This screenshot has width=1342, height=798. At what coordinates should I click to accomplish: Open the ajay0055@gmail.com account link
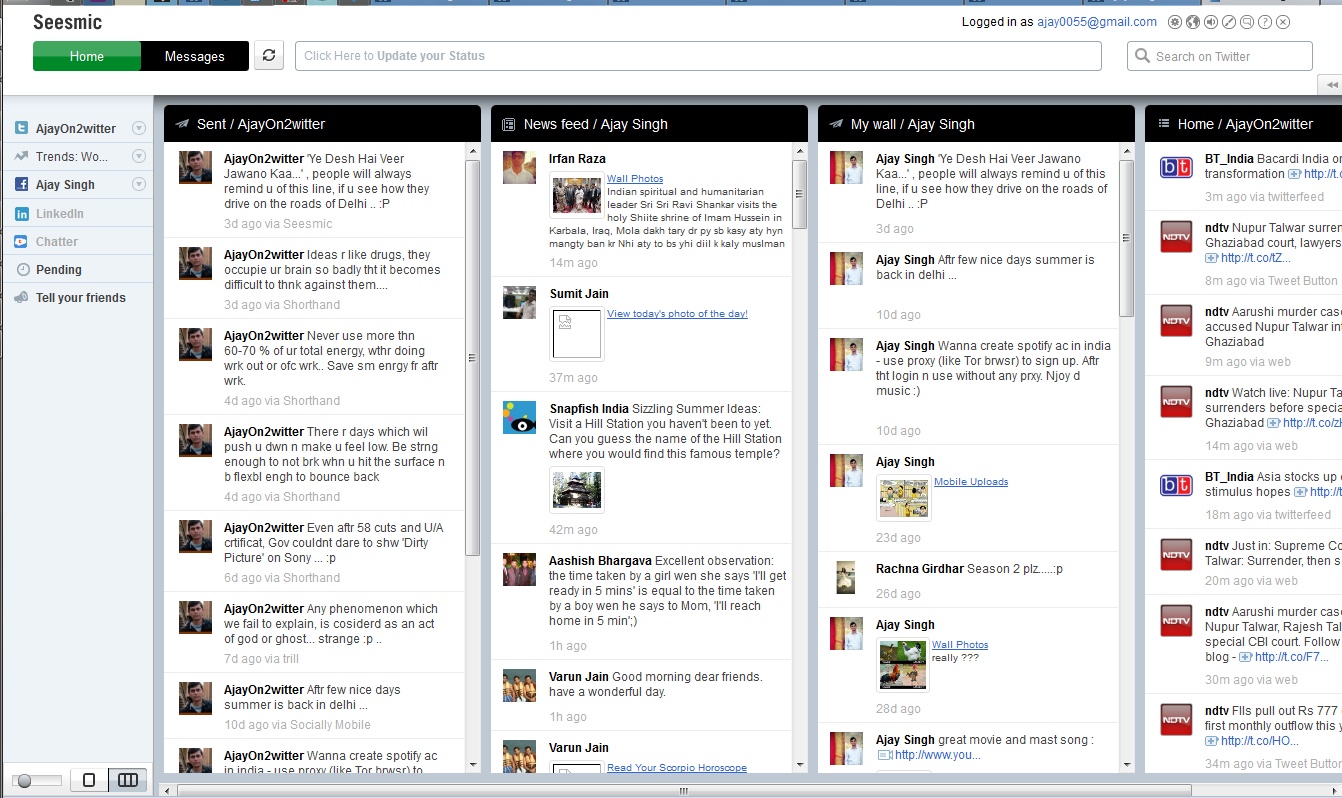pos(1097,22)
